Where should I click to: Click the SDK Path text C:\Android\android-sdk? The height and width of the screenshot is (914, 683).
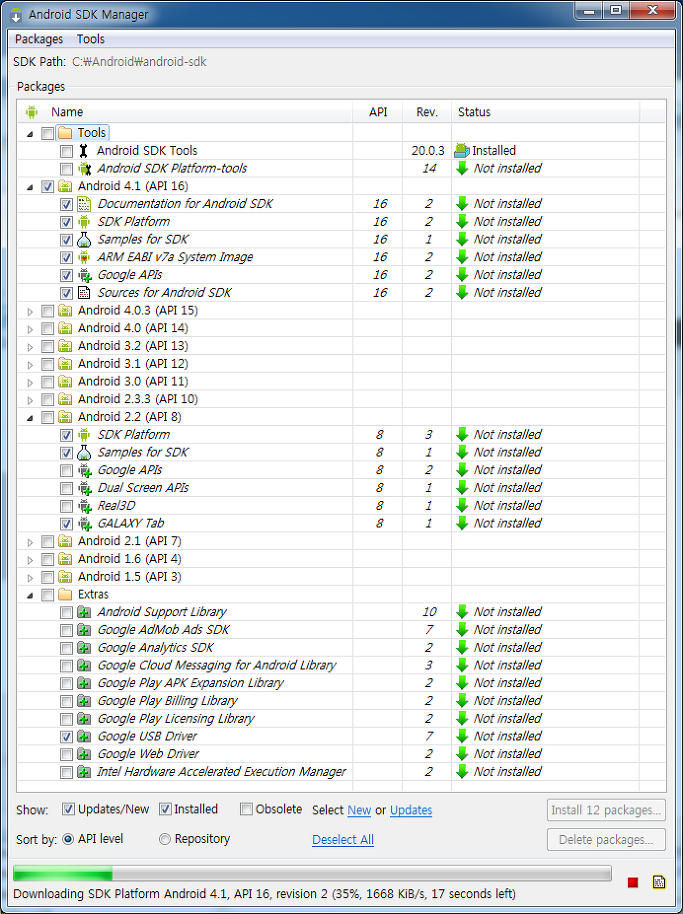tap(139, 62)
